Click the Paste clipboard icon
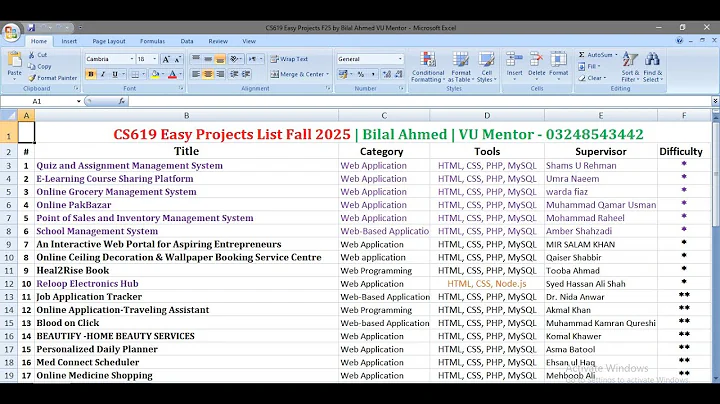This screenshot has height=404, width=720. [x=14, y=60]
